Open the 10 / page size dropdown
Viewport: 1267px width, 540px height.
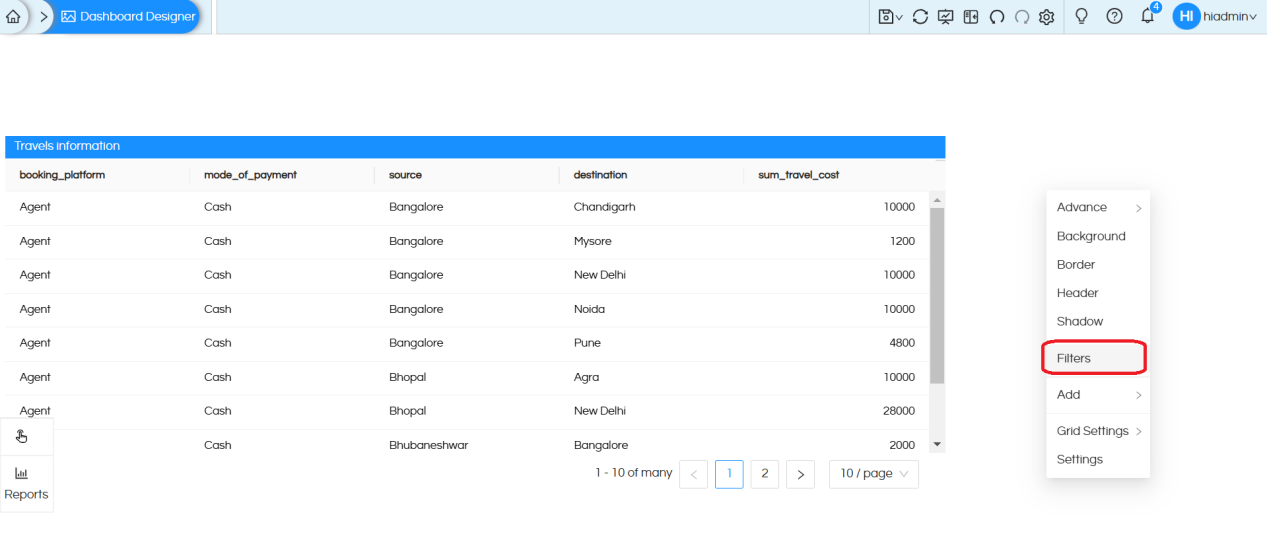pyautogui.click(x=874, y=474)
